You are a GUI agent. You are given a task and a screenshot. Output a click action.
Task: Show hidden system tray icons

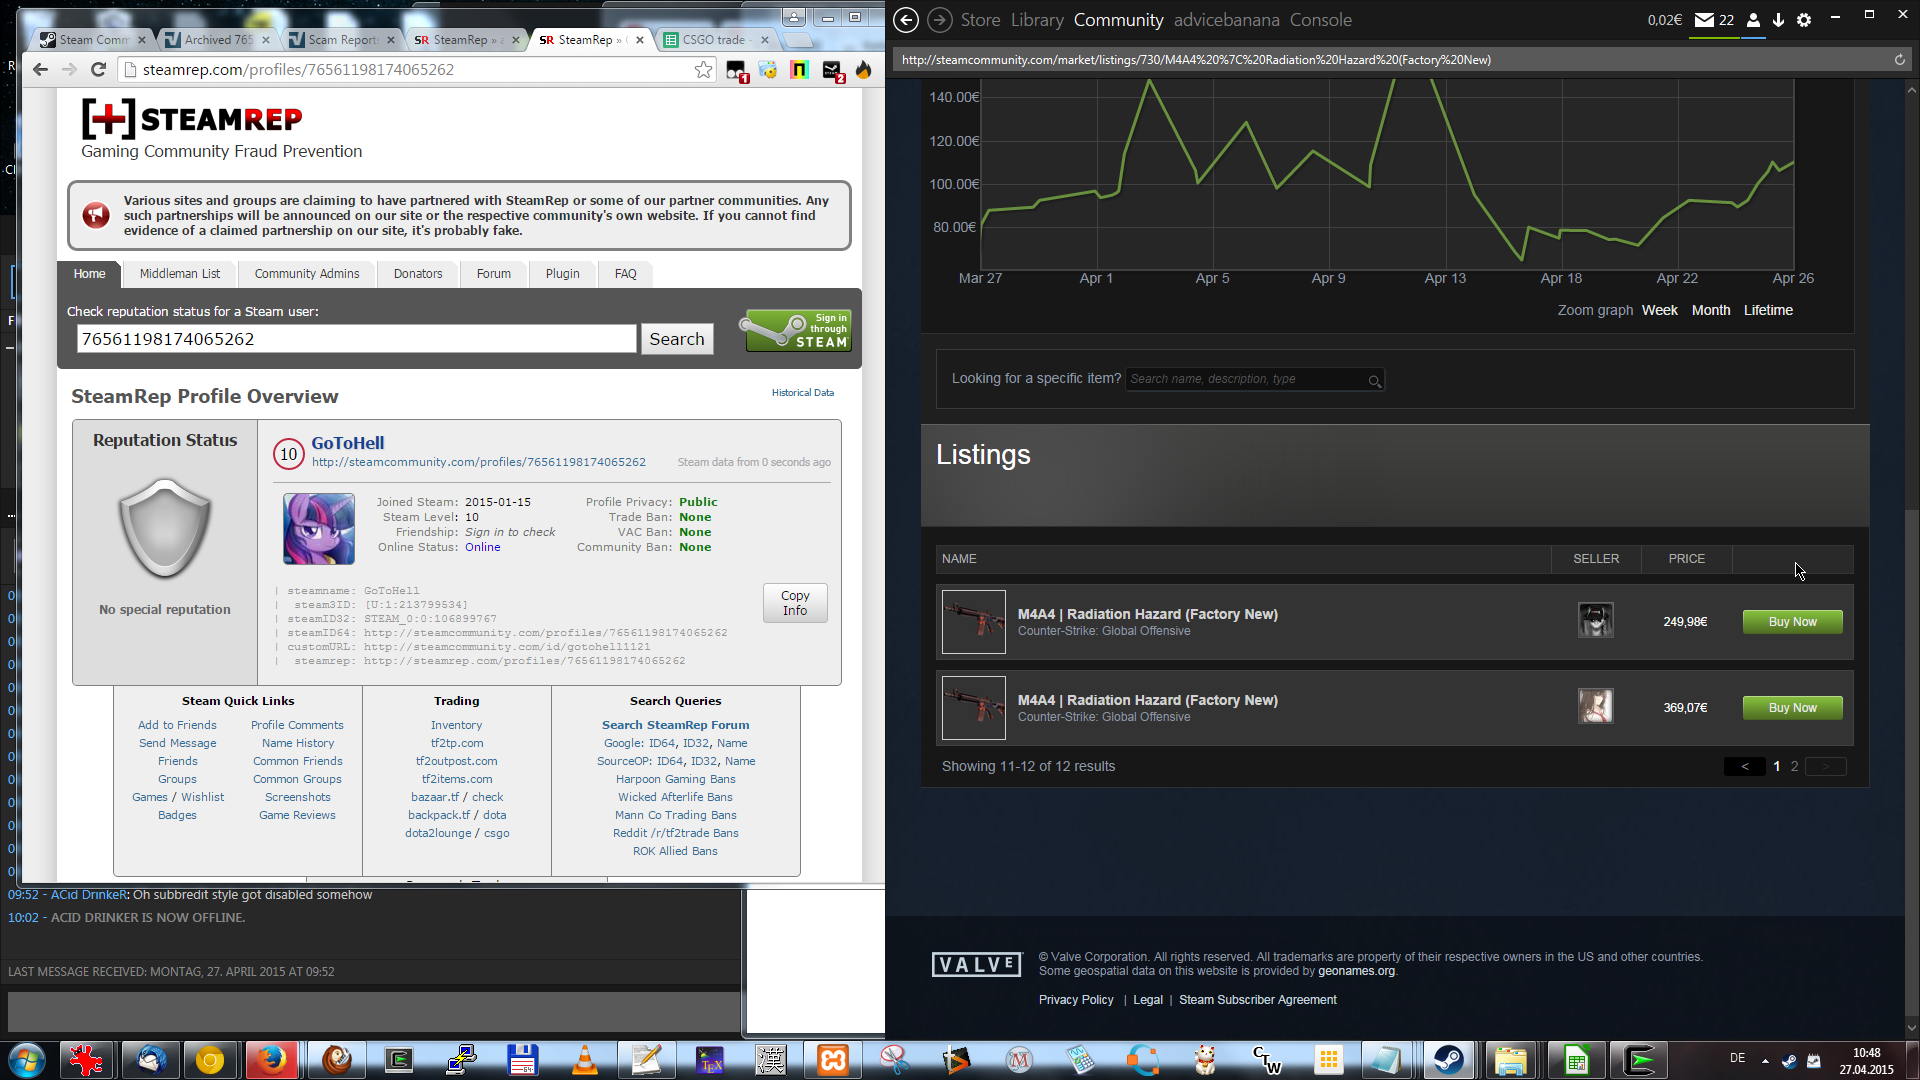[1765, 1060]
